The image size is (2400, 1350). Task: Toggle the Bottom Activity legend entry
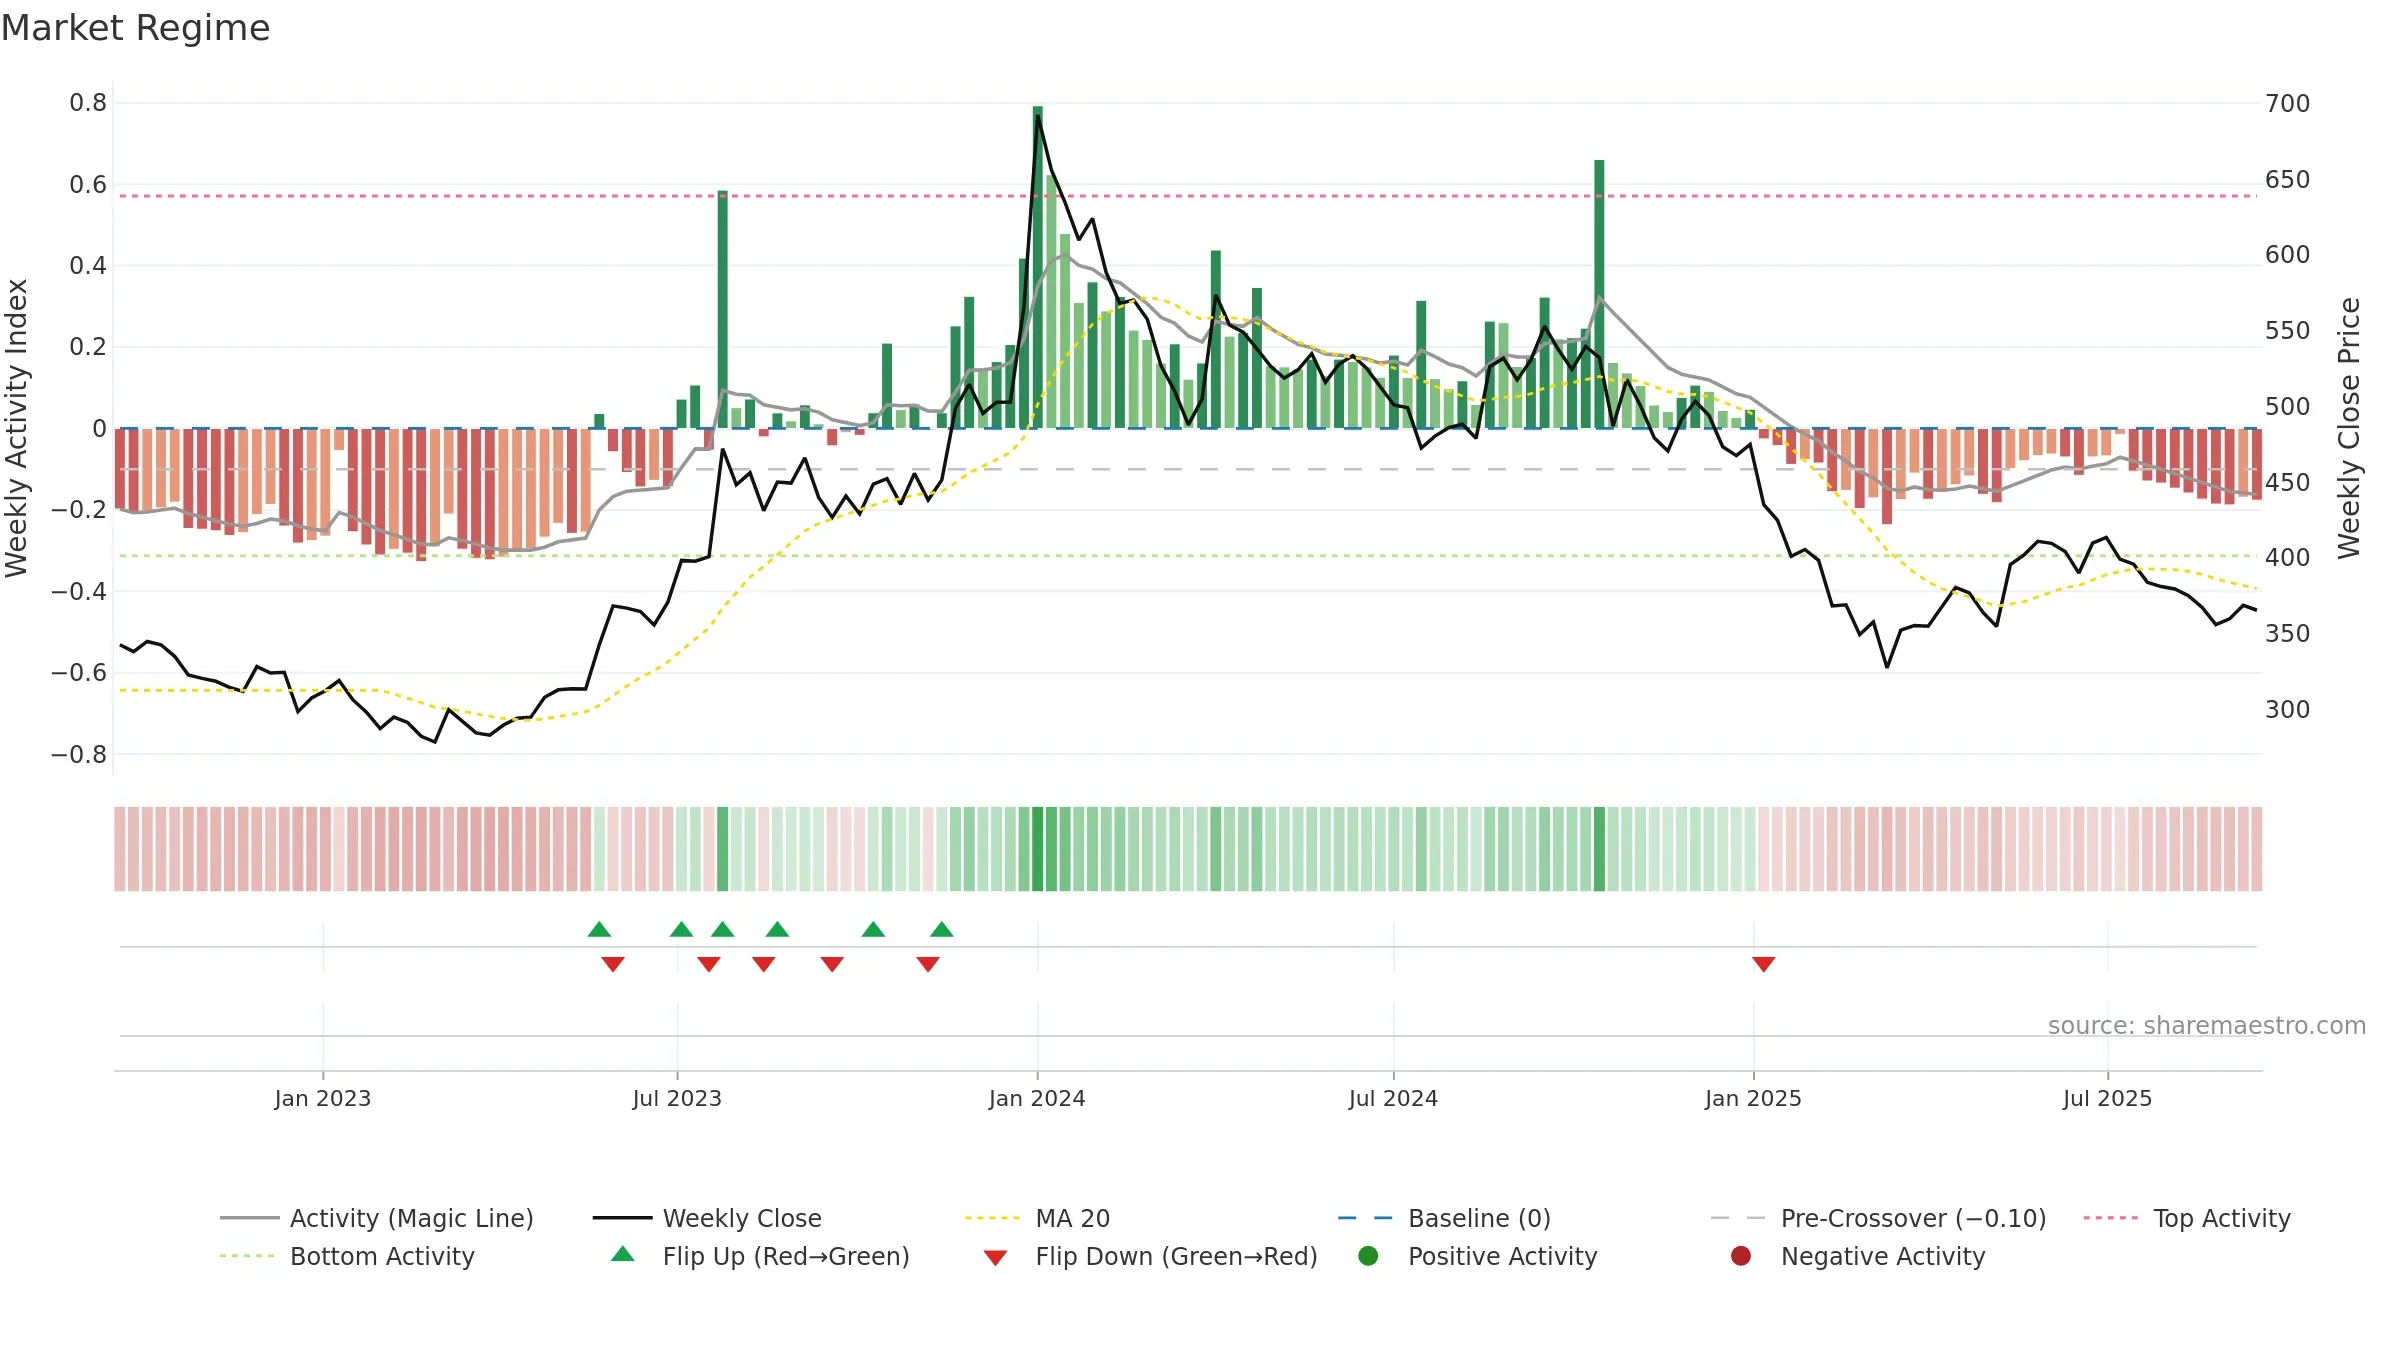click(347, 1256)
